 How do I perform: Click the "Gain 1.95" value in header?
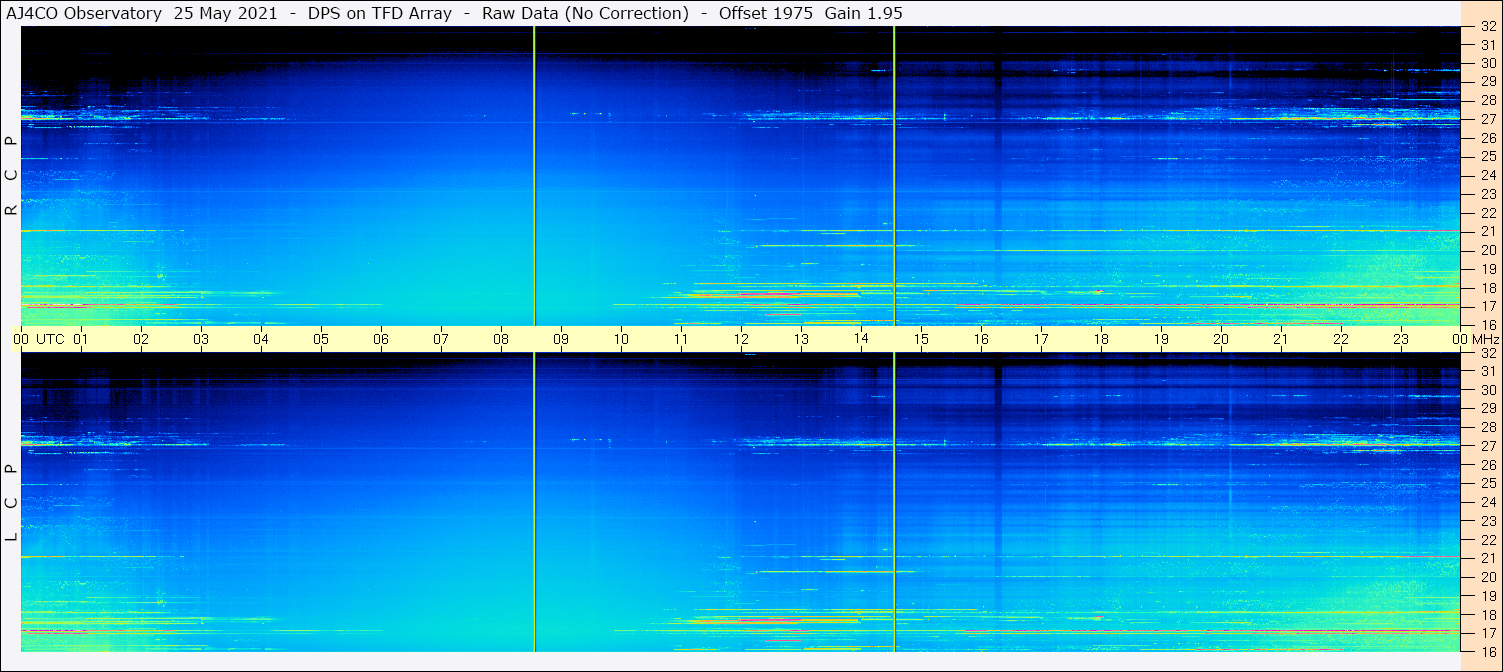tap(863, 13)
